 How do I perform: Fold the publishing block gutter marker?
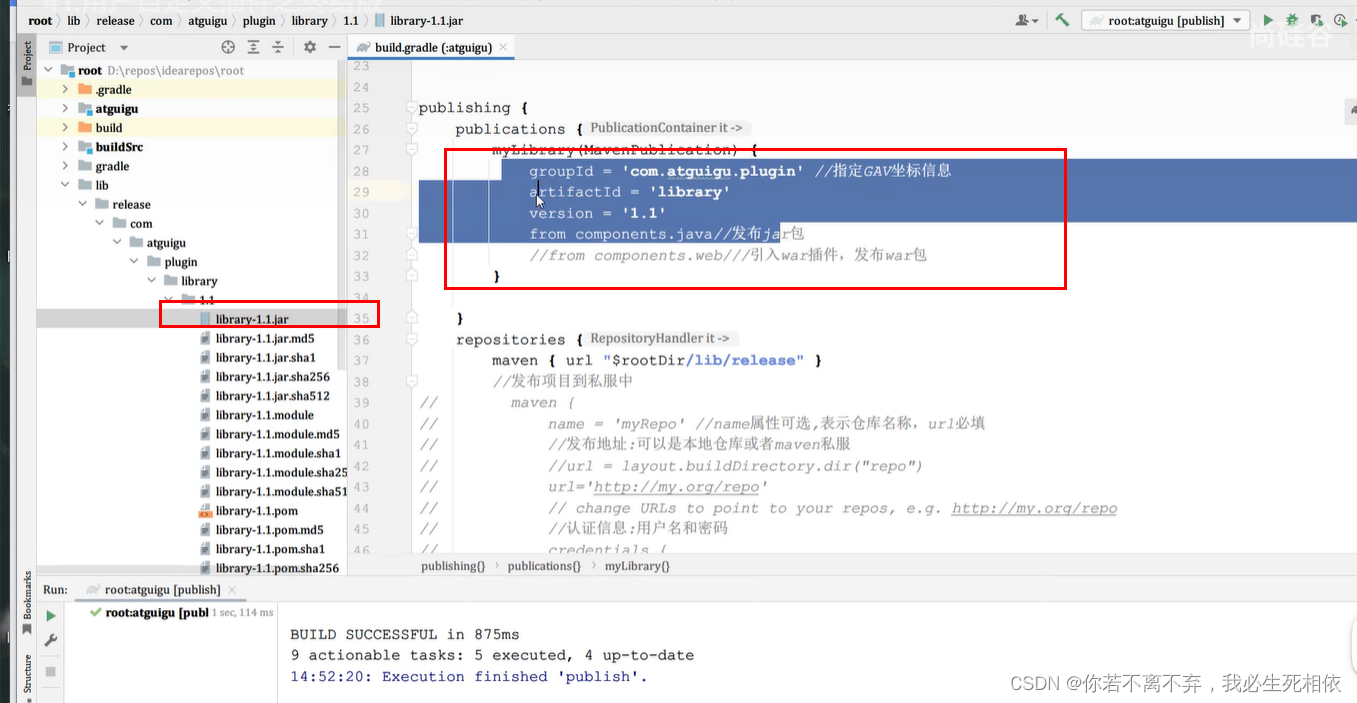411,108
